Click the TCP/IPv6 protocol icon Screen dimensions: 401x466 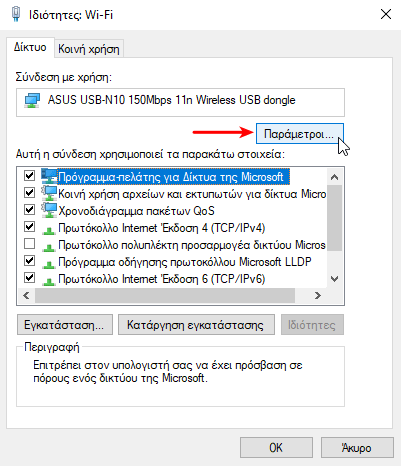(x=49, y=281)
